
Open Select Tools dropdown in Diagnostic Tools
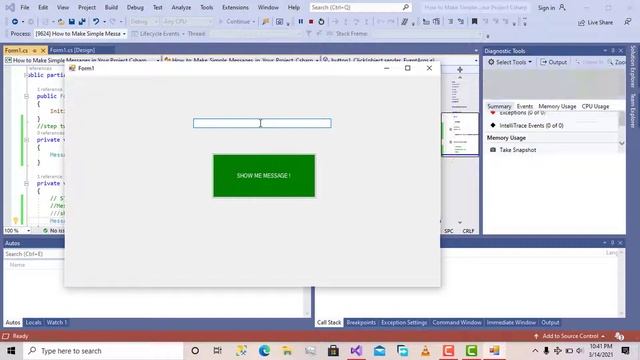point(510,62)
